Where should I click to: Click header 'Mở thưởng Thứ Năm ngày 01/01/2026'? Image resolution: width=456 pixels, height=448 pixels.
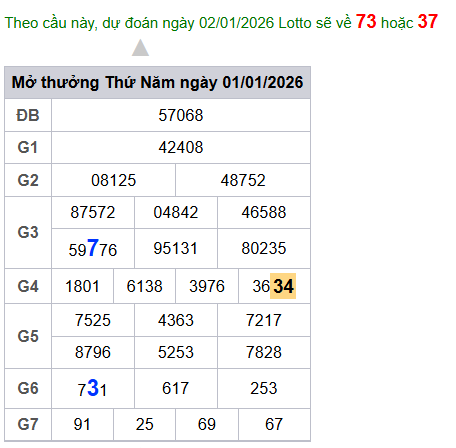click(157, 82)
